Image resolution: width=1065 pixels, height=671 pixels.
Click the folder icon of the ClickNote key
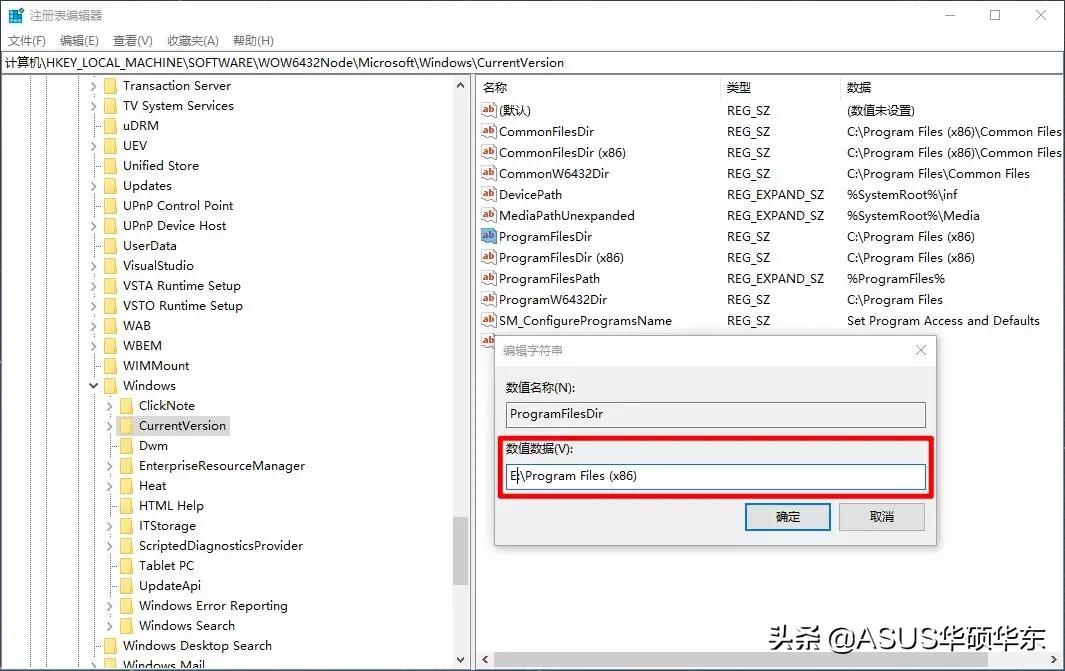[x=125, y=405]
